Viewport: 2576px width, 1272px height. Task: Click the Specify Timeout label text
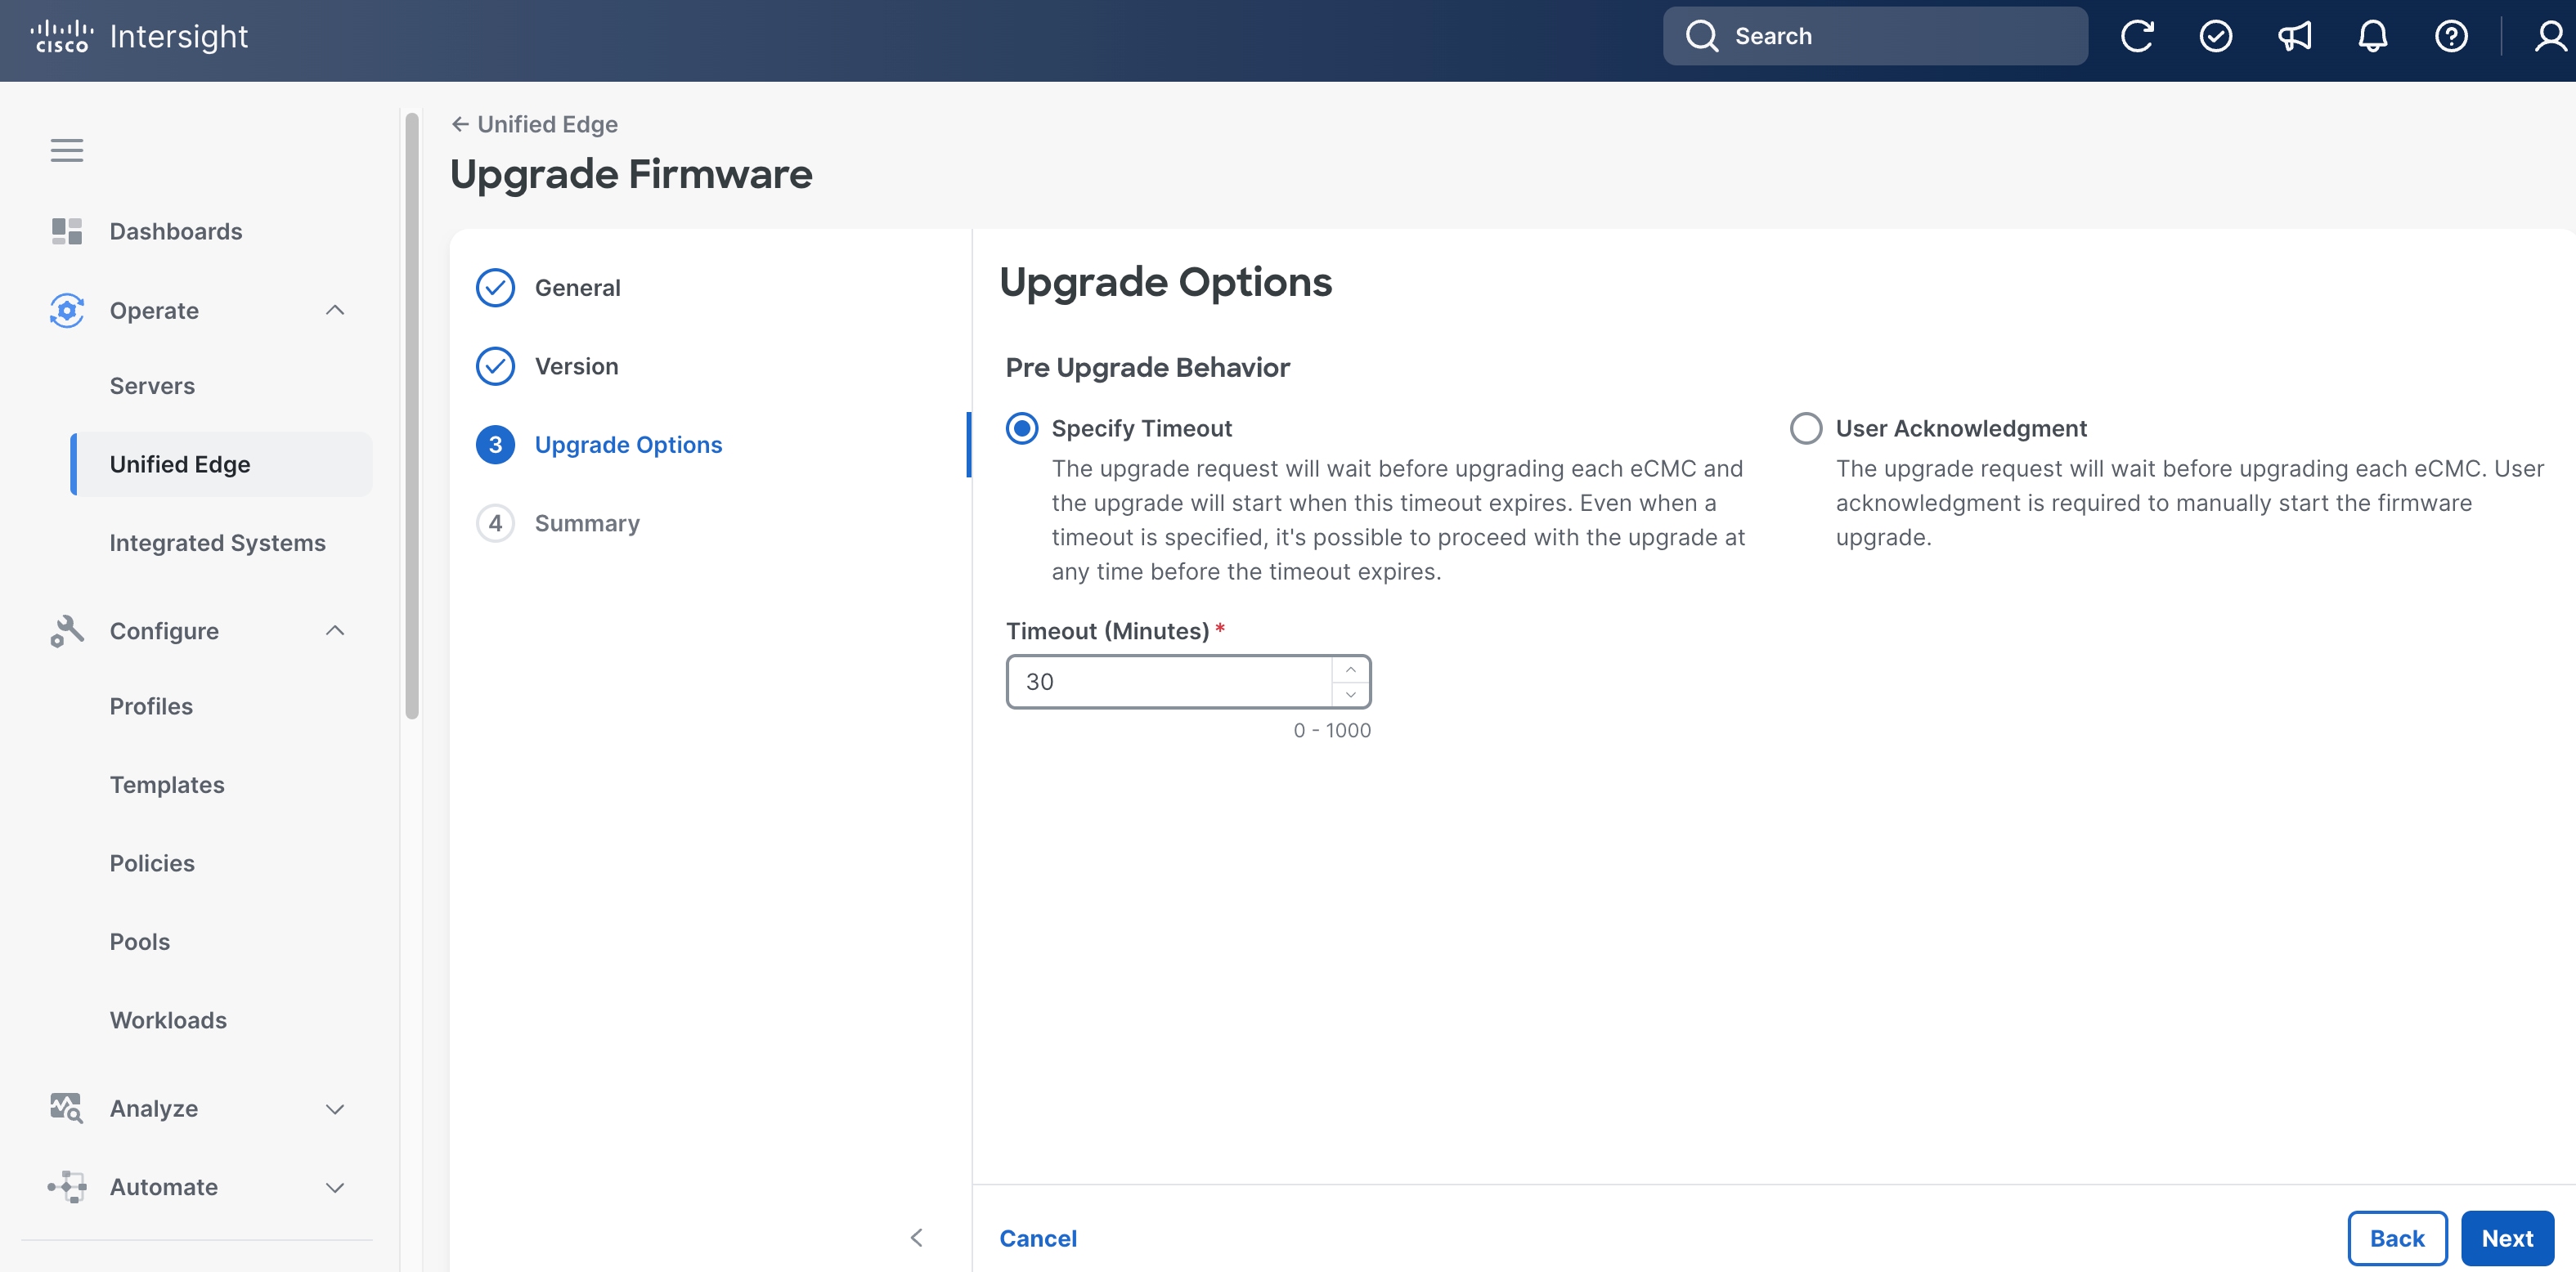(x=1141, y=428)
